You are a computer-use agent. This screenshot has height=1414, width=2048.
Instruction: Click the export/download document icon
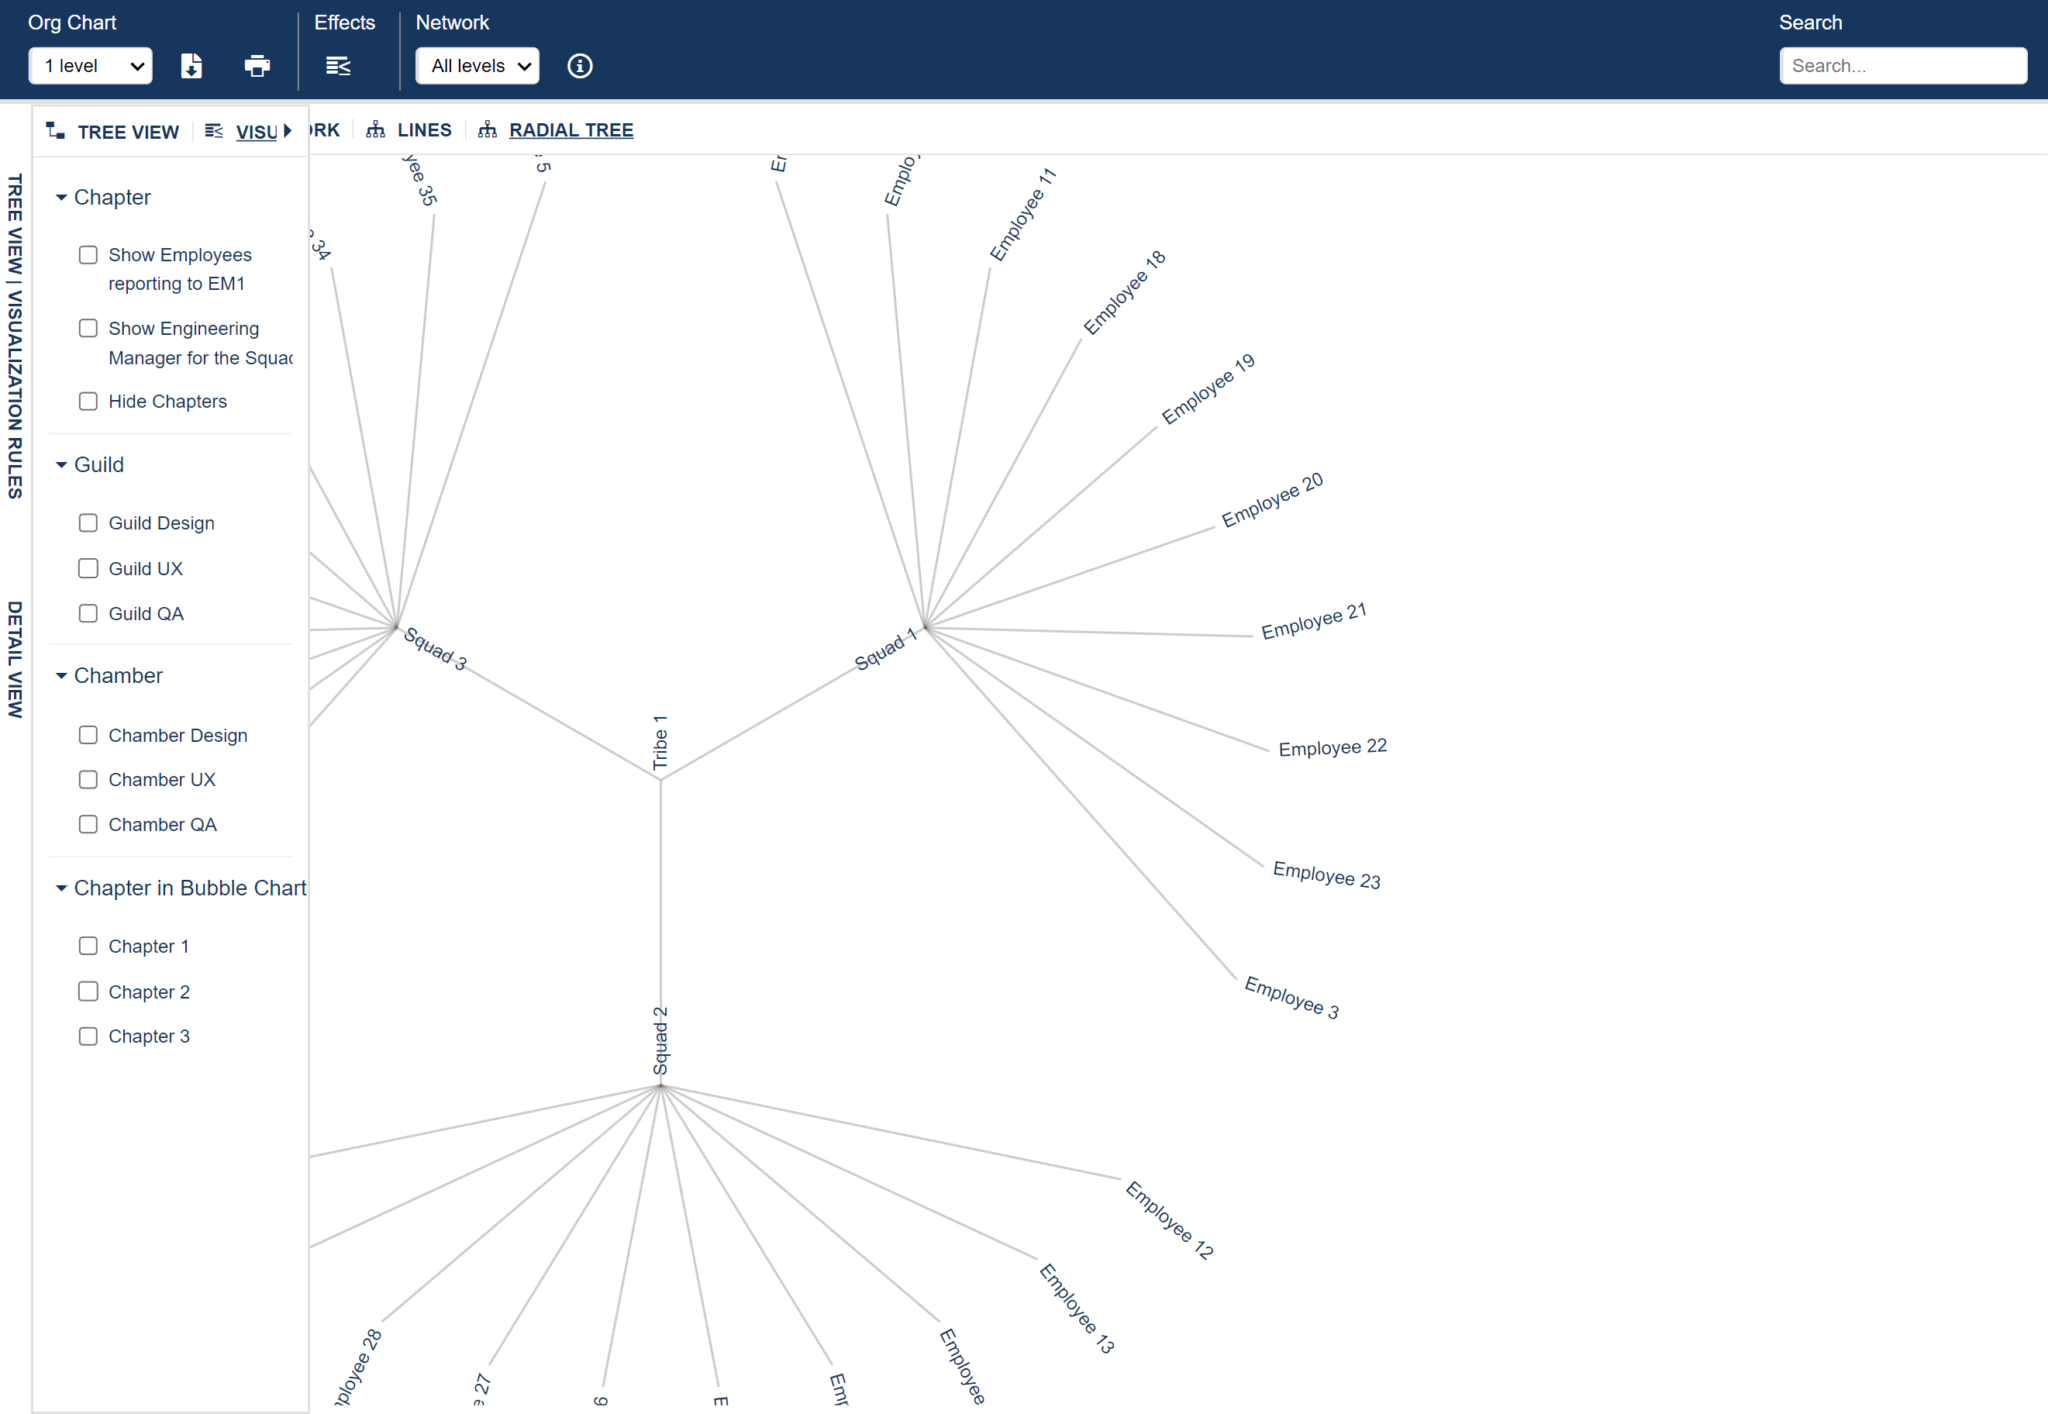point(191,65)
